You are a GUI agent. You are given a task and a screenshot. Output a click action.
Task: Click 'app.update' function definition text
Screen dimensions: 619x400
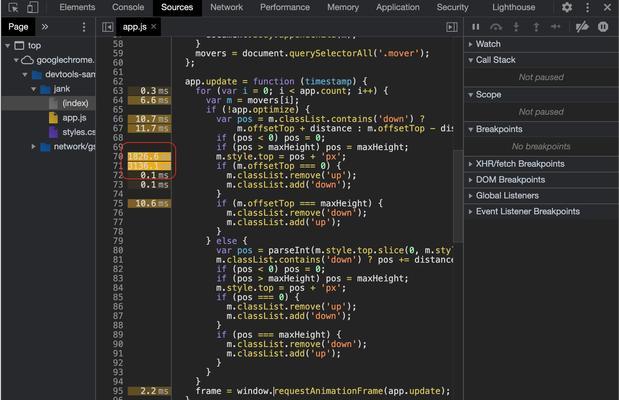click(x=211, y=81)
